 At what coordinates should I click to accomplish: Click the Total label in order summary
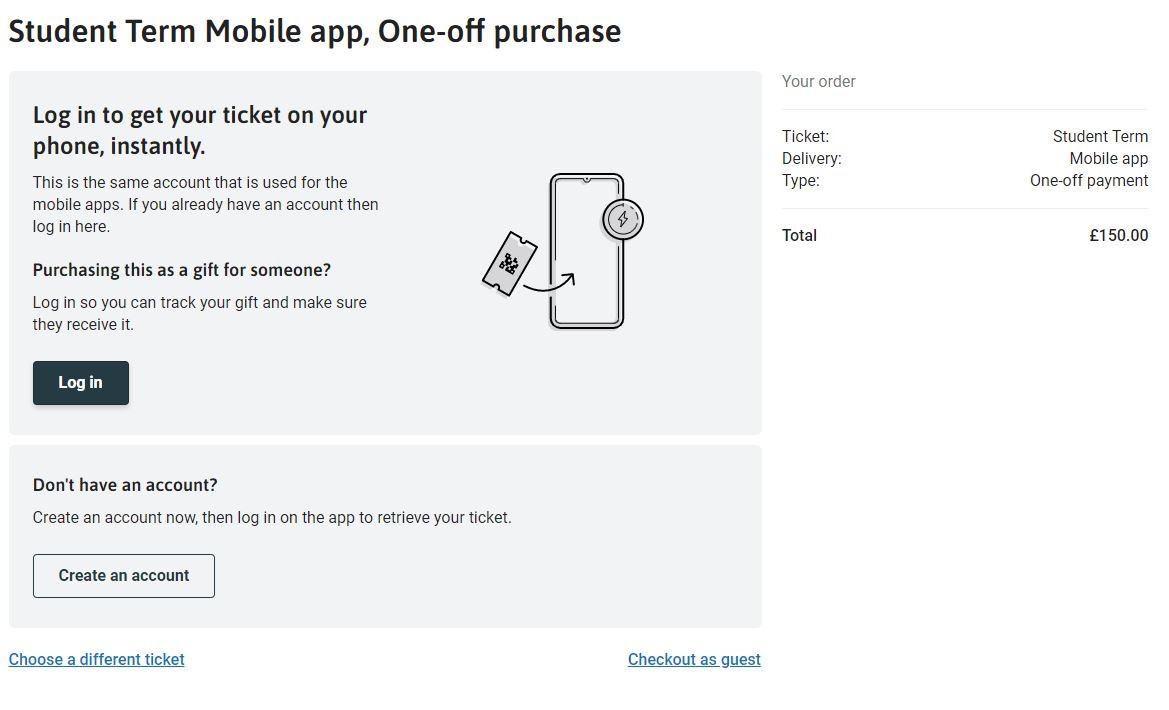coord(799,236)
